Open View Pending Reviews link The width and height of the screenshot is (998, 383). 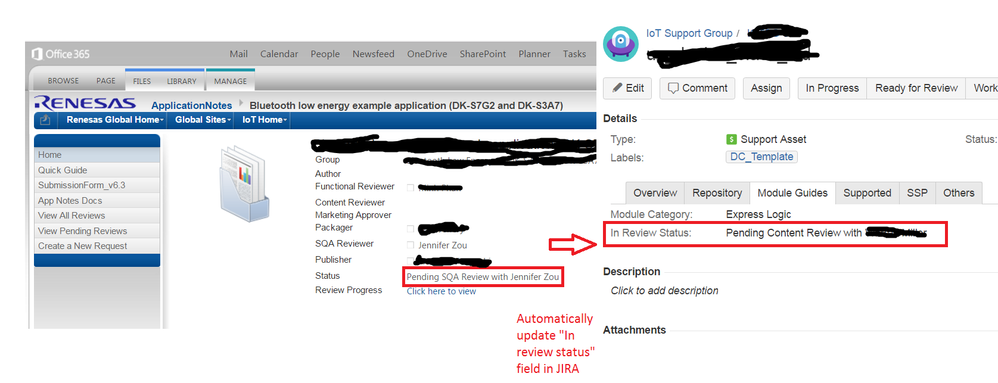coord(97,231)
